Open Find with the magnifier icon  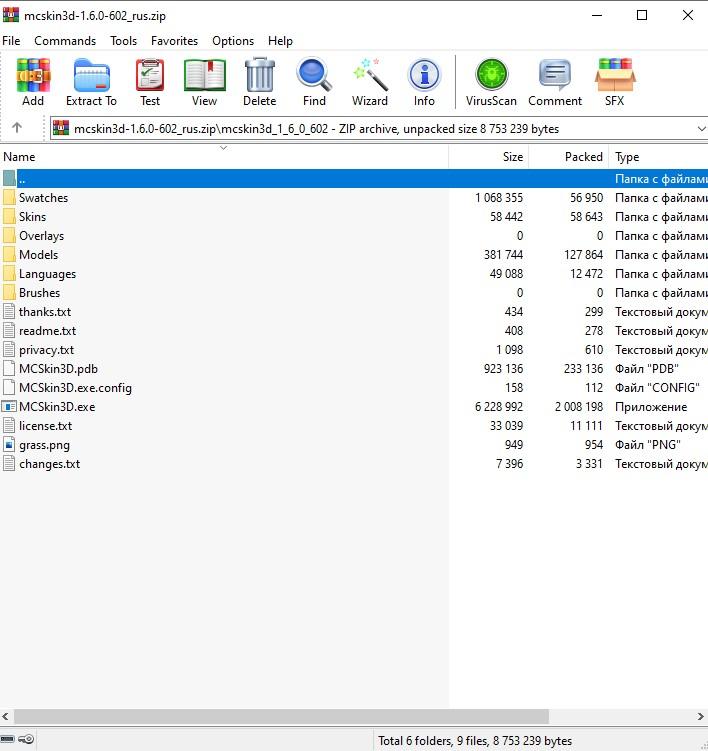(x=314, y=75)
